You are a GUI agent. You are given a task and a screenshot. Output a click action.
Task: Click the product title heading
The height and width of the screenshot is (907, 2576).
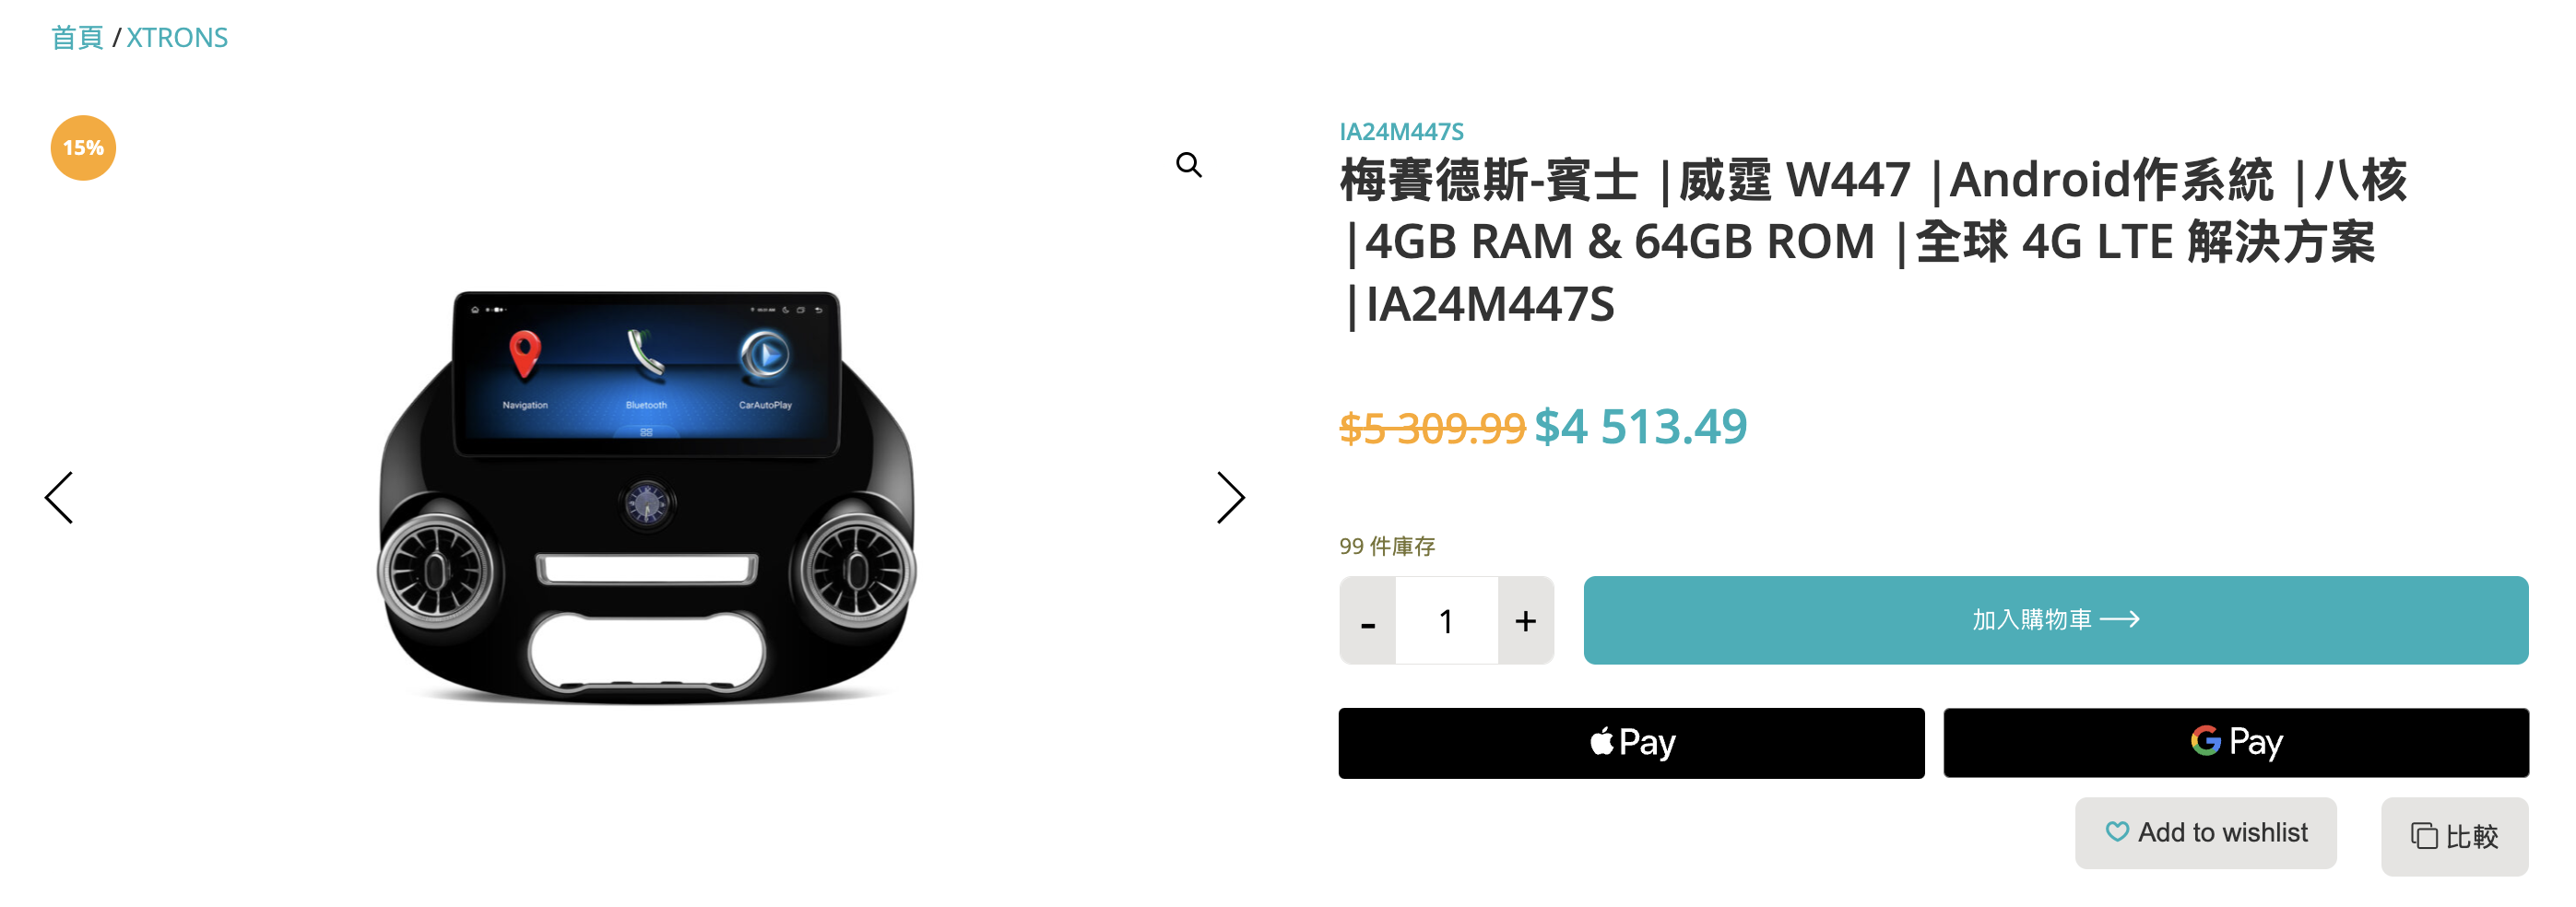1873,242
